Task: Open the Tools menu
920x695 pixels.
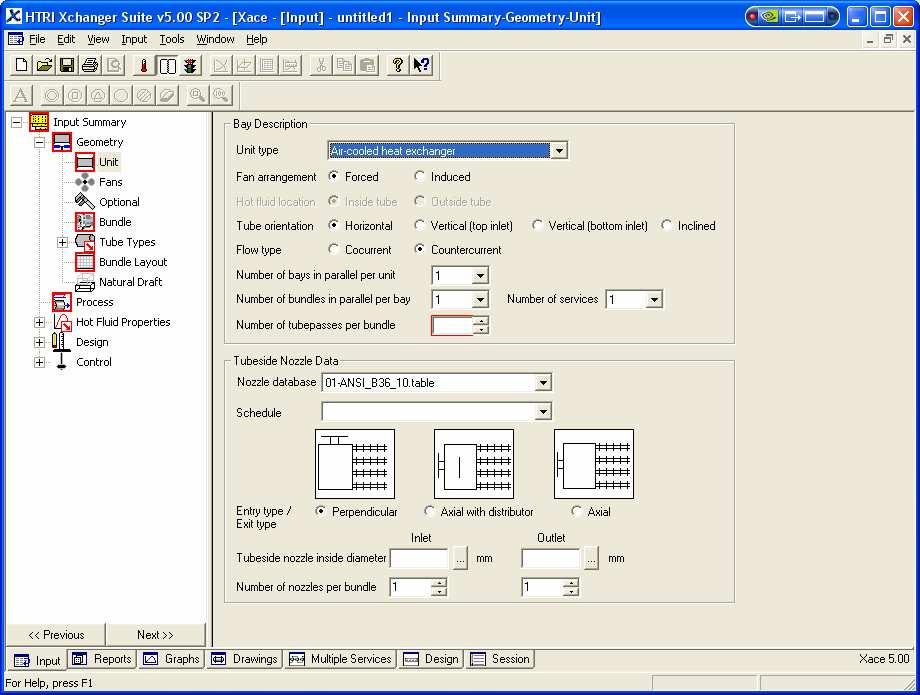Action: tap(172, 39)
